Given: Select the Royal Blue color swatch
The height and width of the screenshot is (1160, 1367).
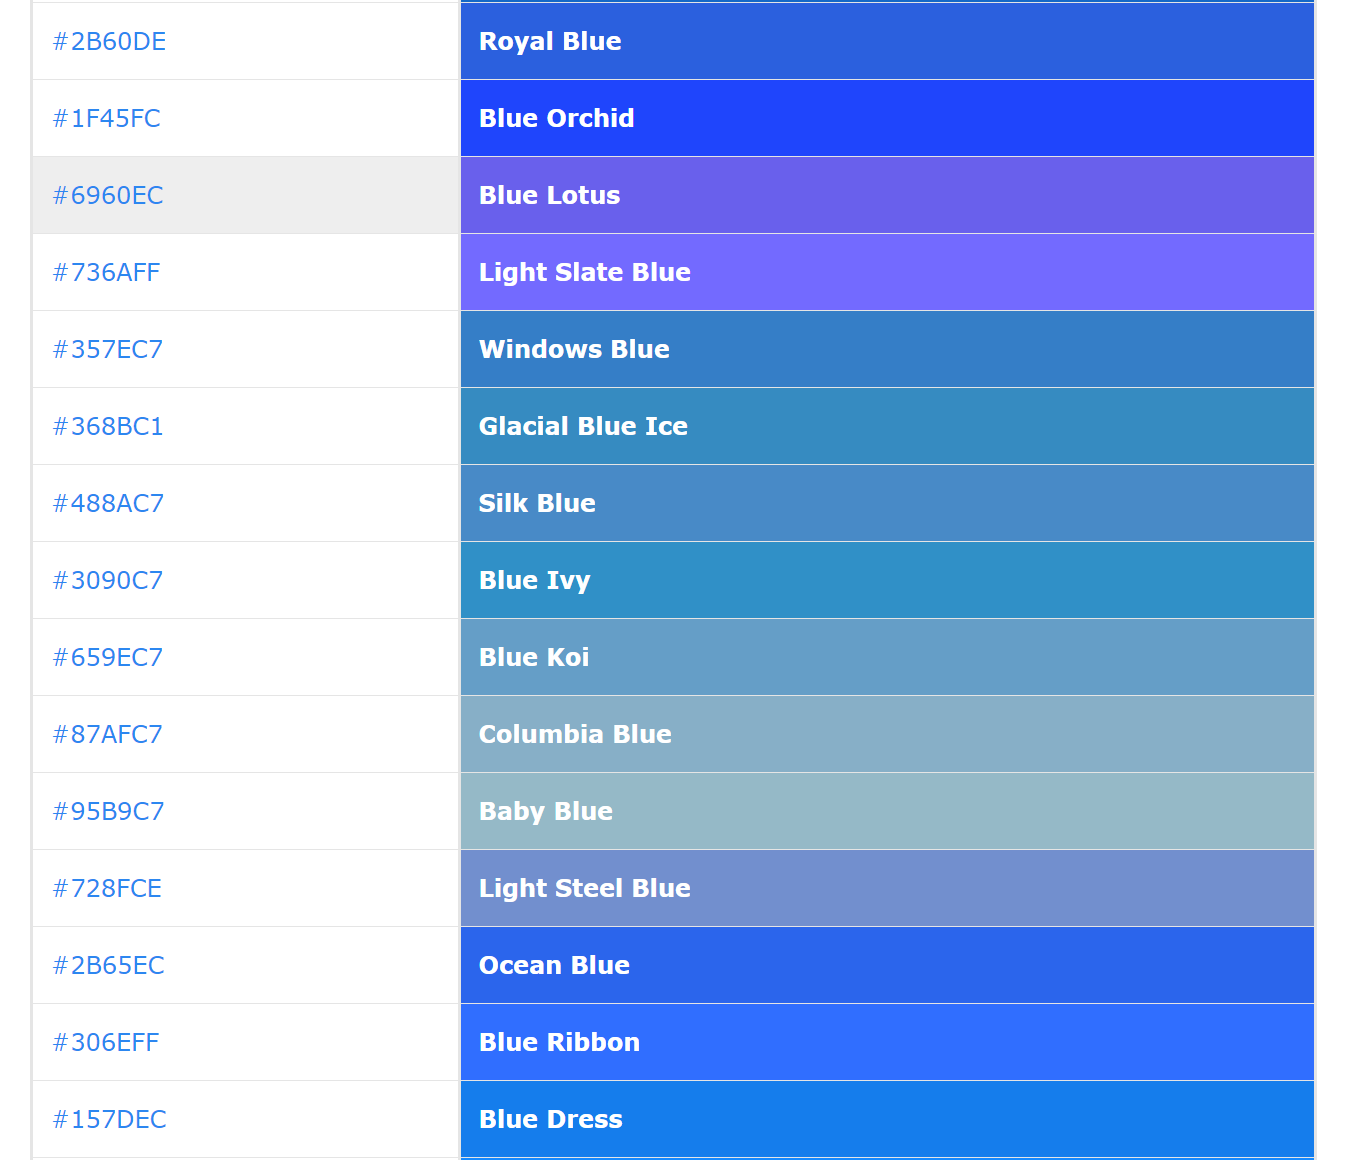Looking at the screenshot, I should tap(886, 41).
